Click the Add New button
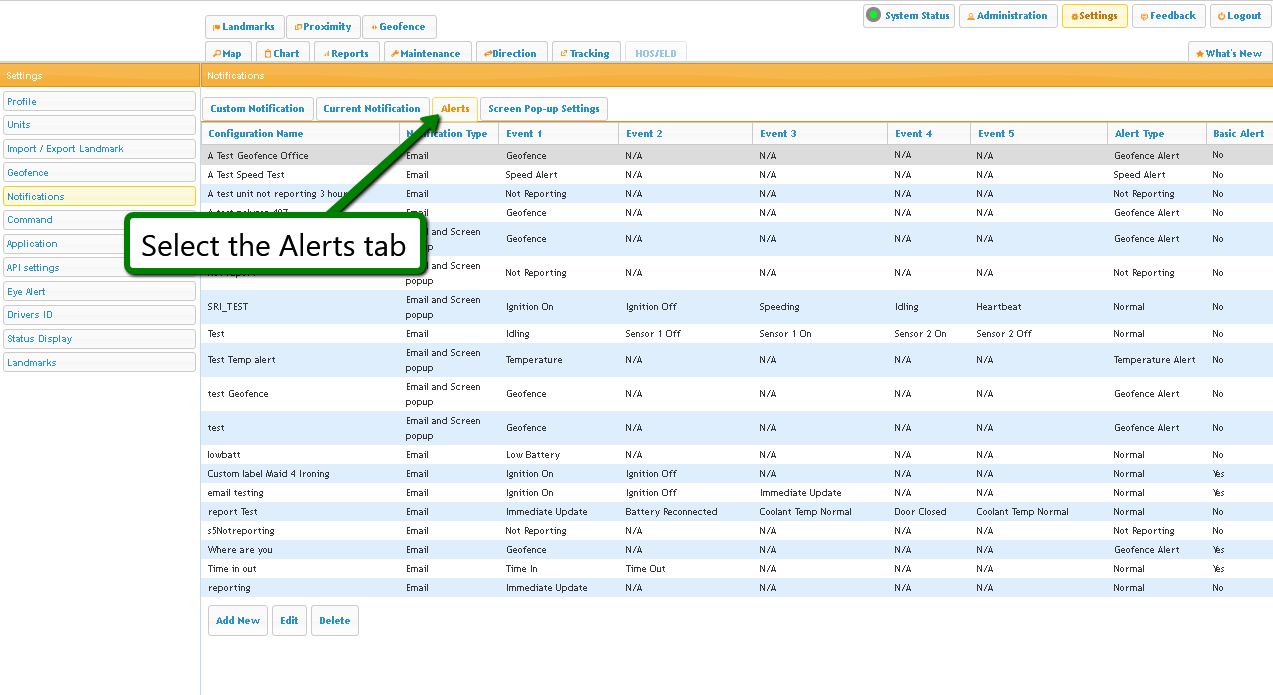 [238, 621]
